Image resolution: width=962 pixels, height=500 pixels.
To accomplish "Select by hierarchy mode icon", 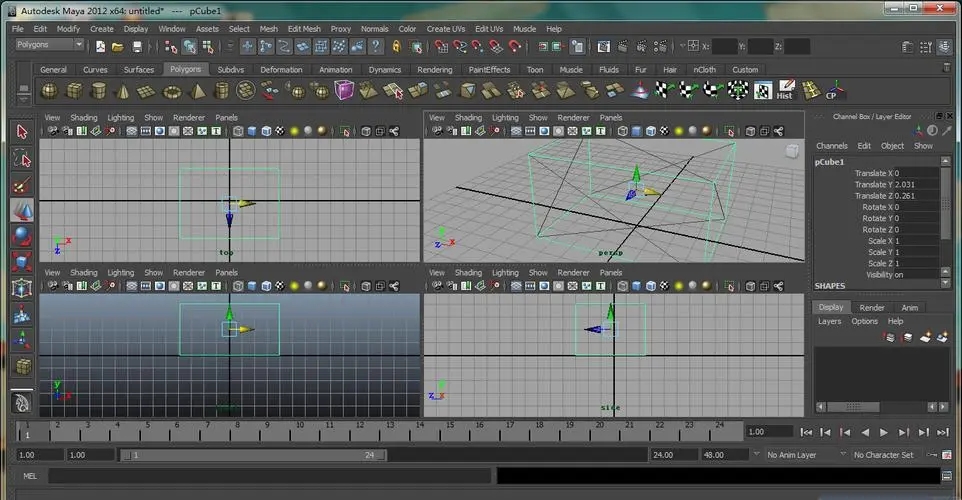I will (171, 47).
